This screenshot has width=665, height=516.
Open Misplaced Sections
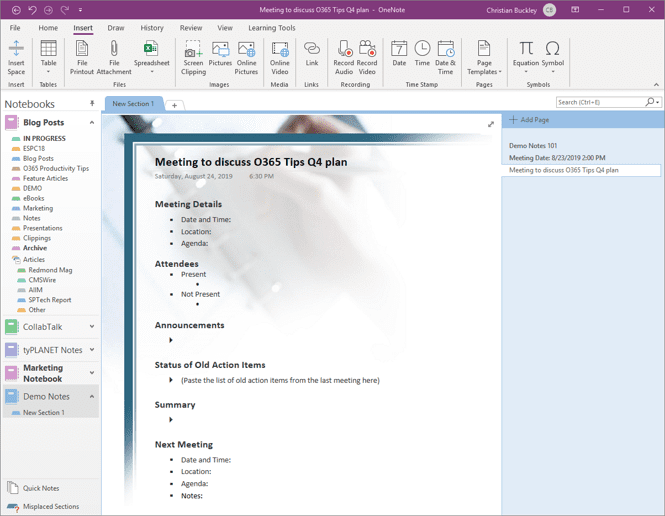coord(43,507)
